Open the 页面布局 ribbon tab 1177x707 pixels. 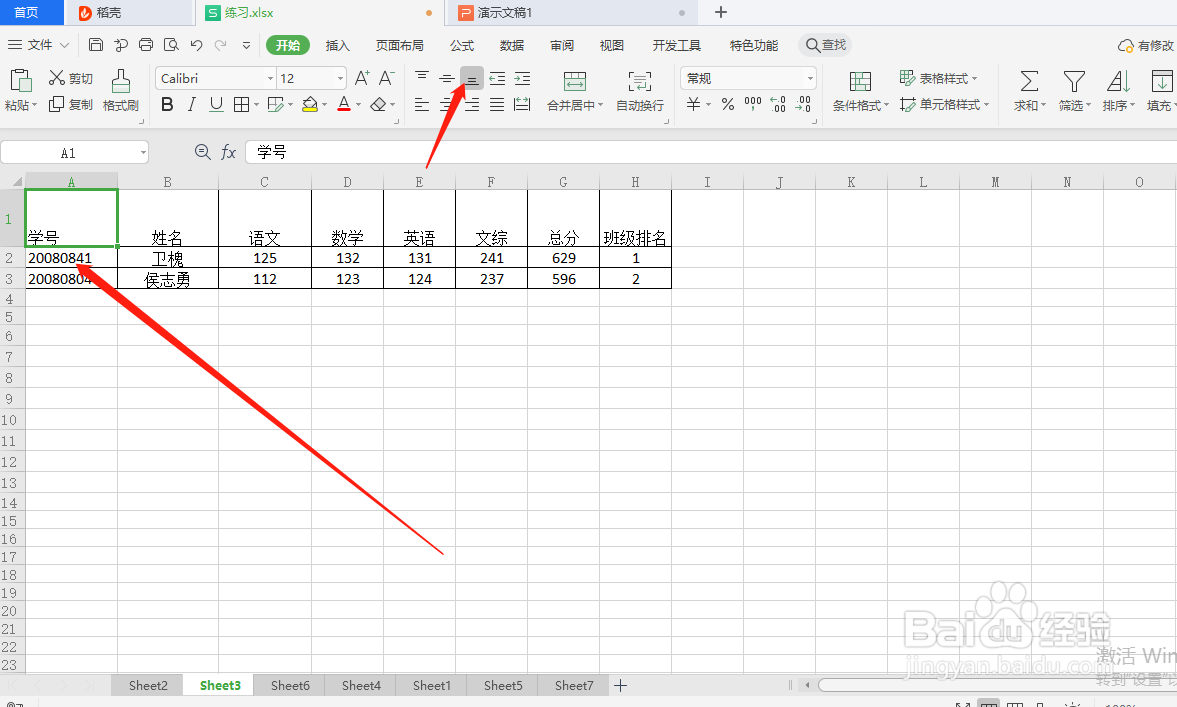(x=399, y=46)
